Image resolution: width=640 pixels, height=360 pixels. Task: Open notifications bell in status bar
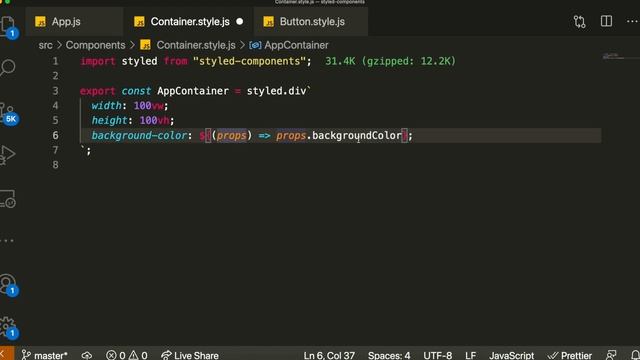635,355
